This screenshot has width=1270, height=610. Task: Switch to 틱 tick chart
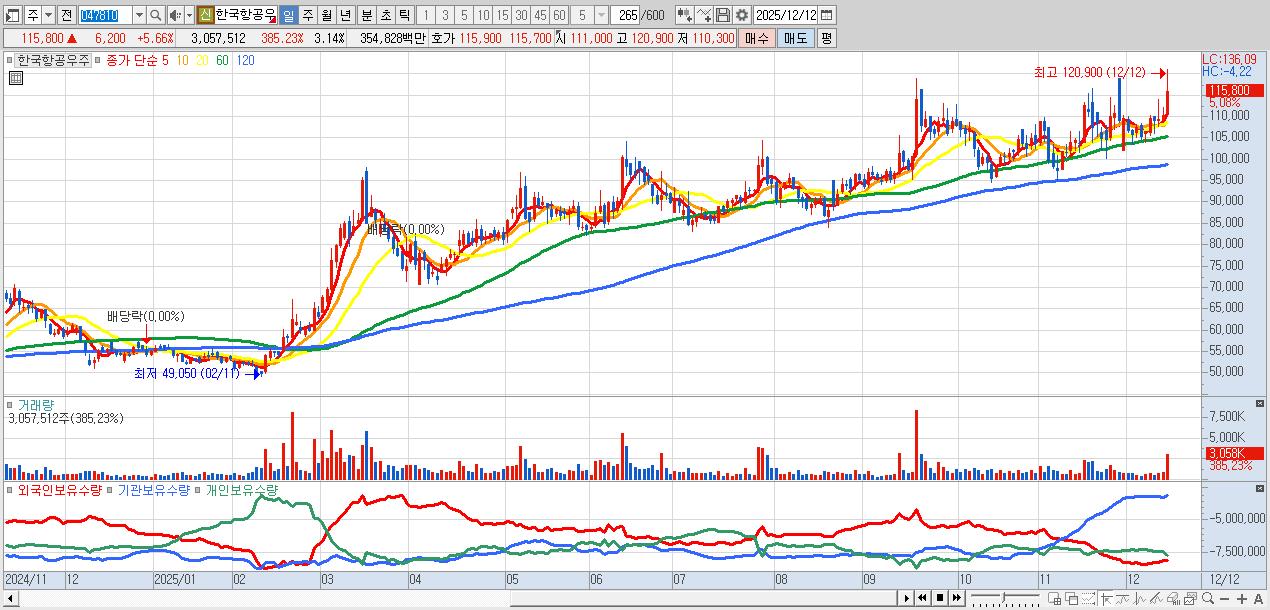coord(404,15)
